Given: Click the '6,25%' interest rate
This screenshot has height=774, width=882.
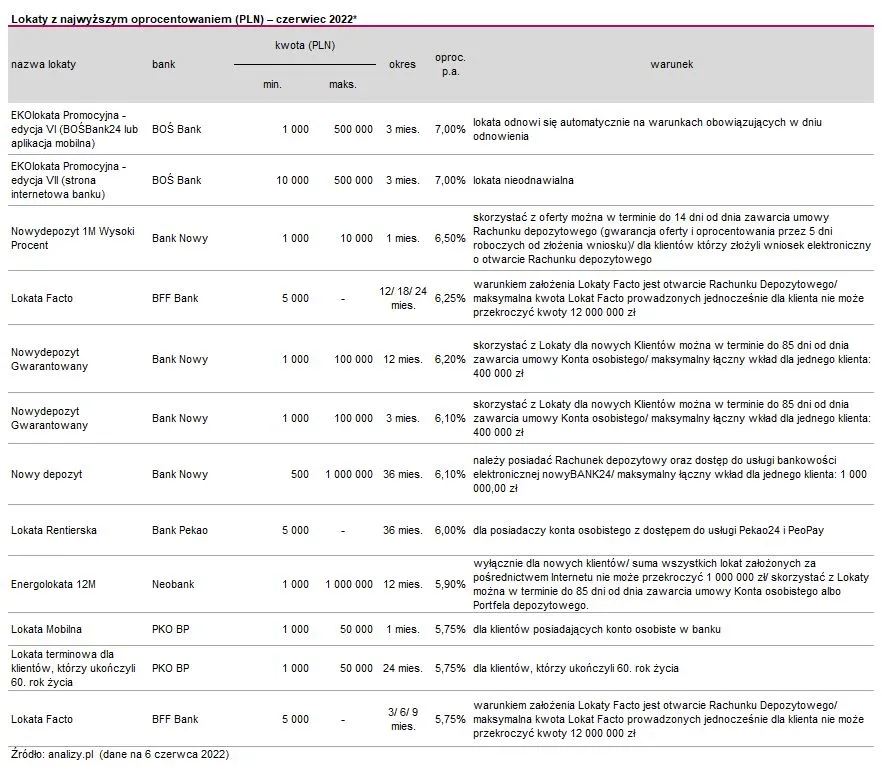Looking at the screenshot, I should [x=450, y=298].
